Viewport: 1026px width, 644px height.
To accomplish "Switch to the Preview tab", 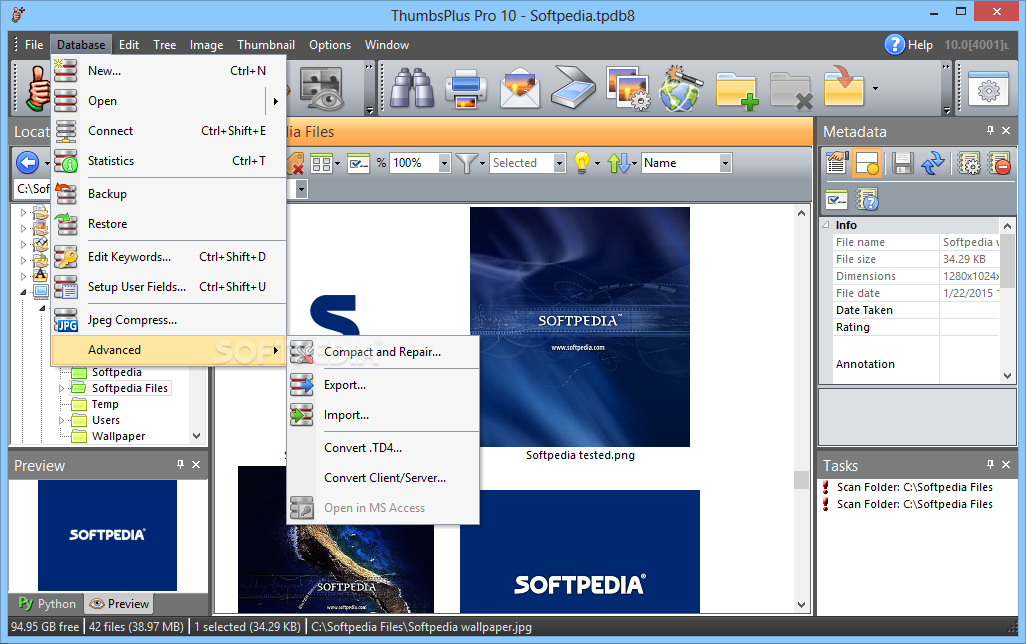I will [119, 603].
